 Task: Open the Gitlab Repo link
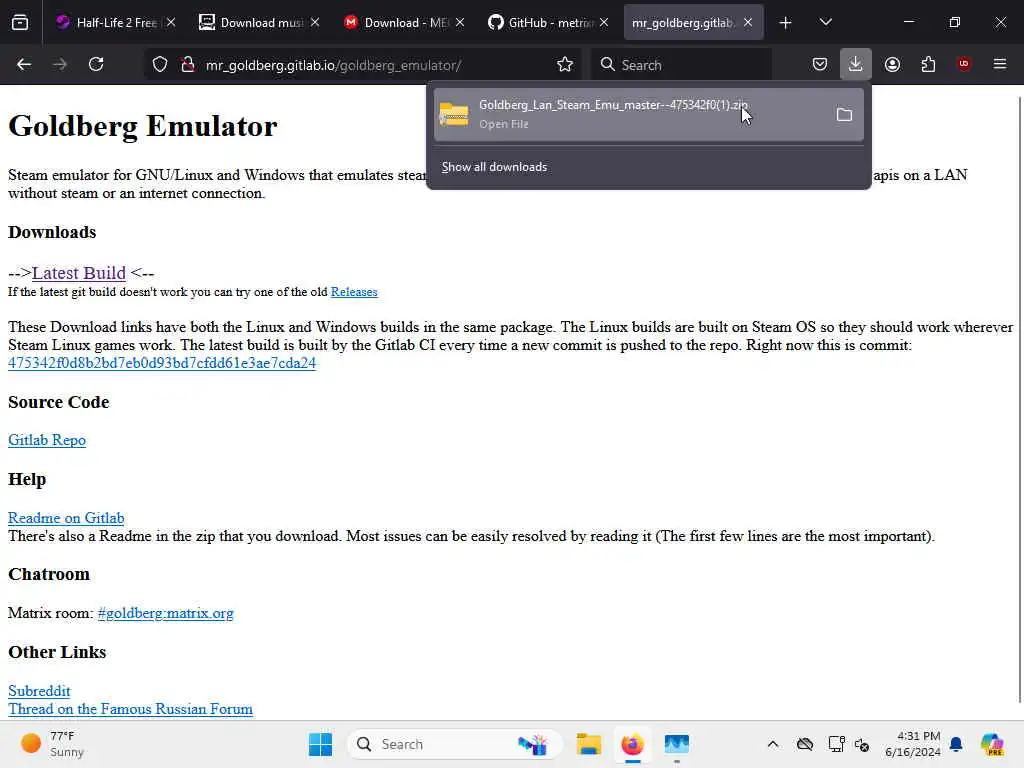(x=47, y=440)
